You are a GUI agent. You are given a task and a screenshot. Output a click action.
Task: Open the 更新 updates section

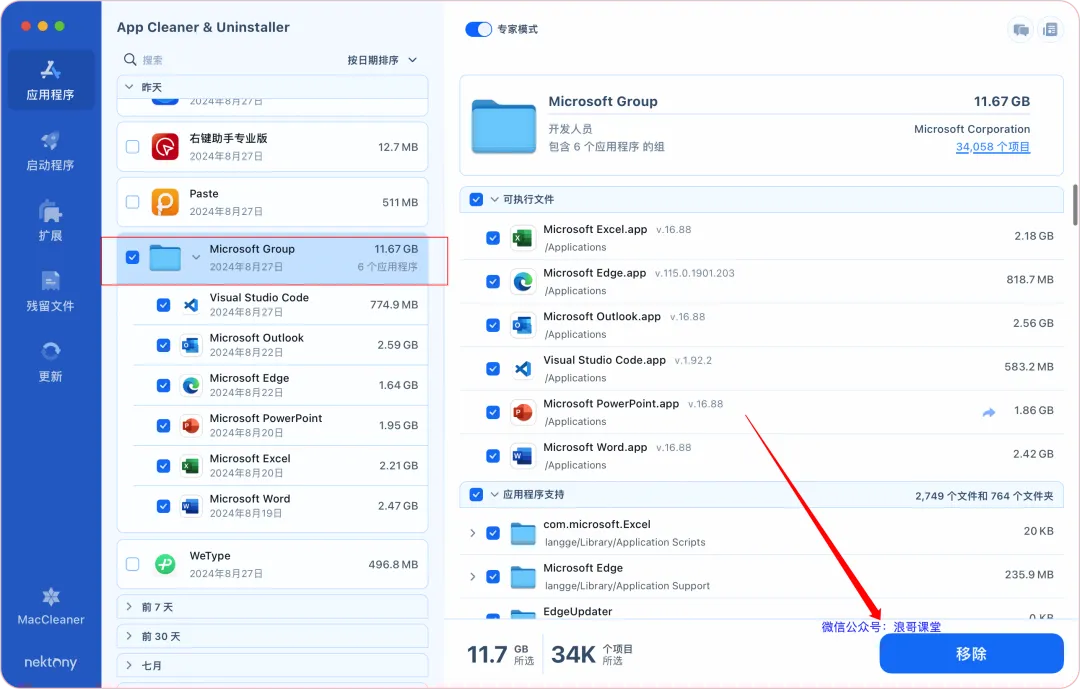[50, 362]
